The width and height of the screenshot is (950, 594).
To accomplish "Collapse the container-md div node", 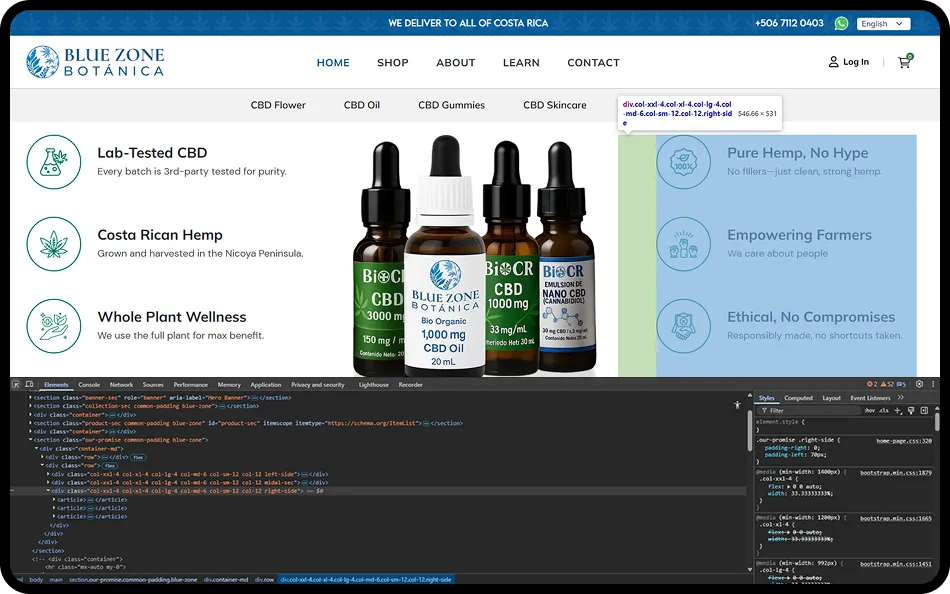I will click(x=36, y=448).
